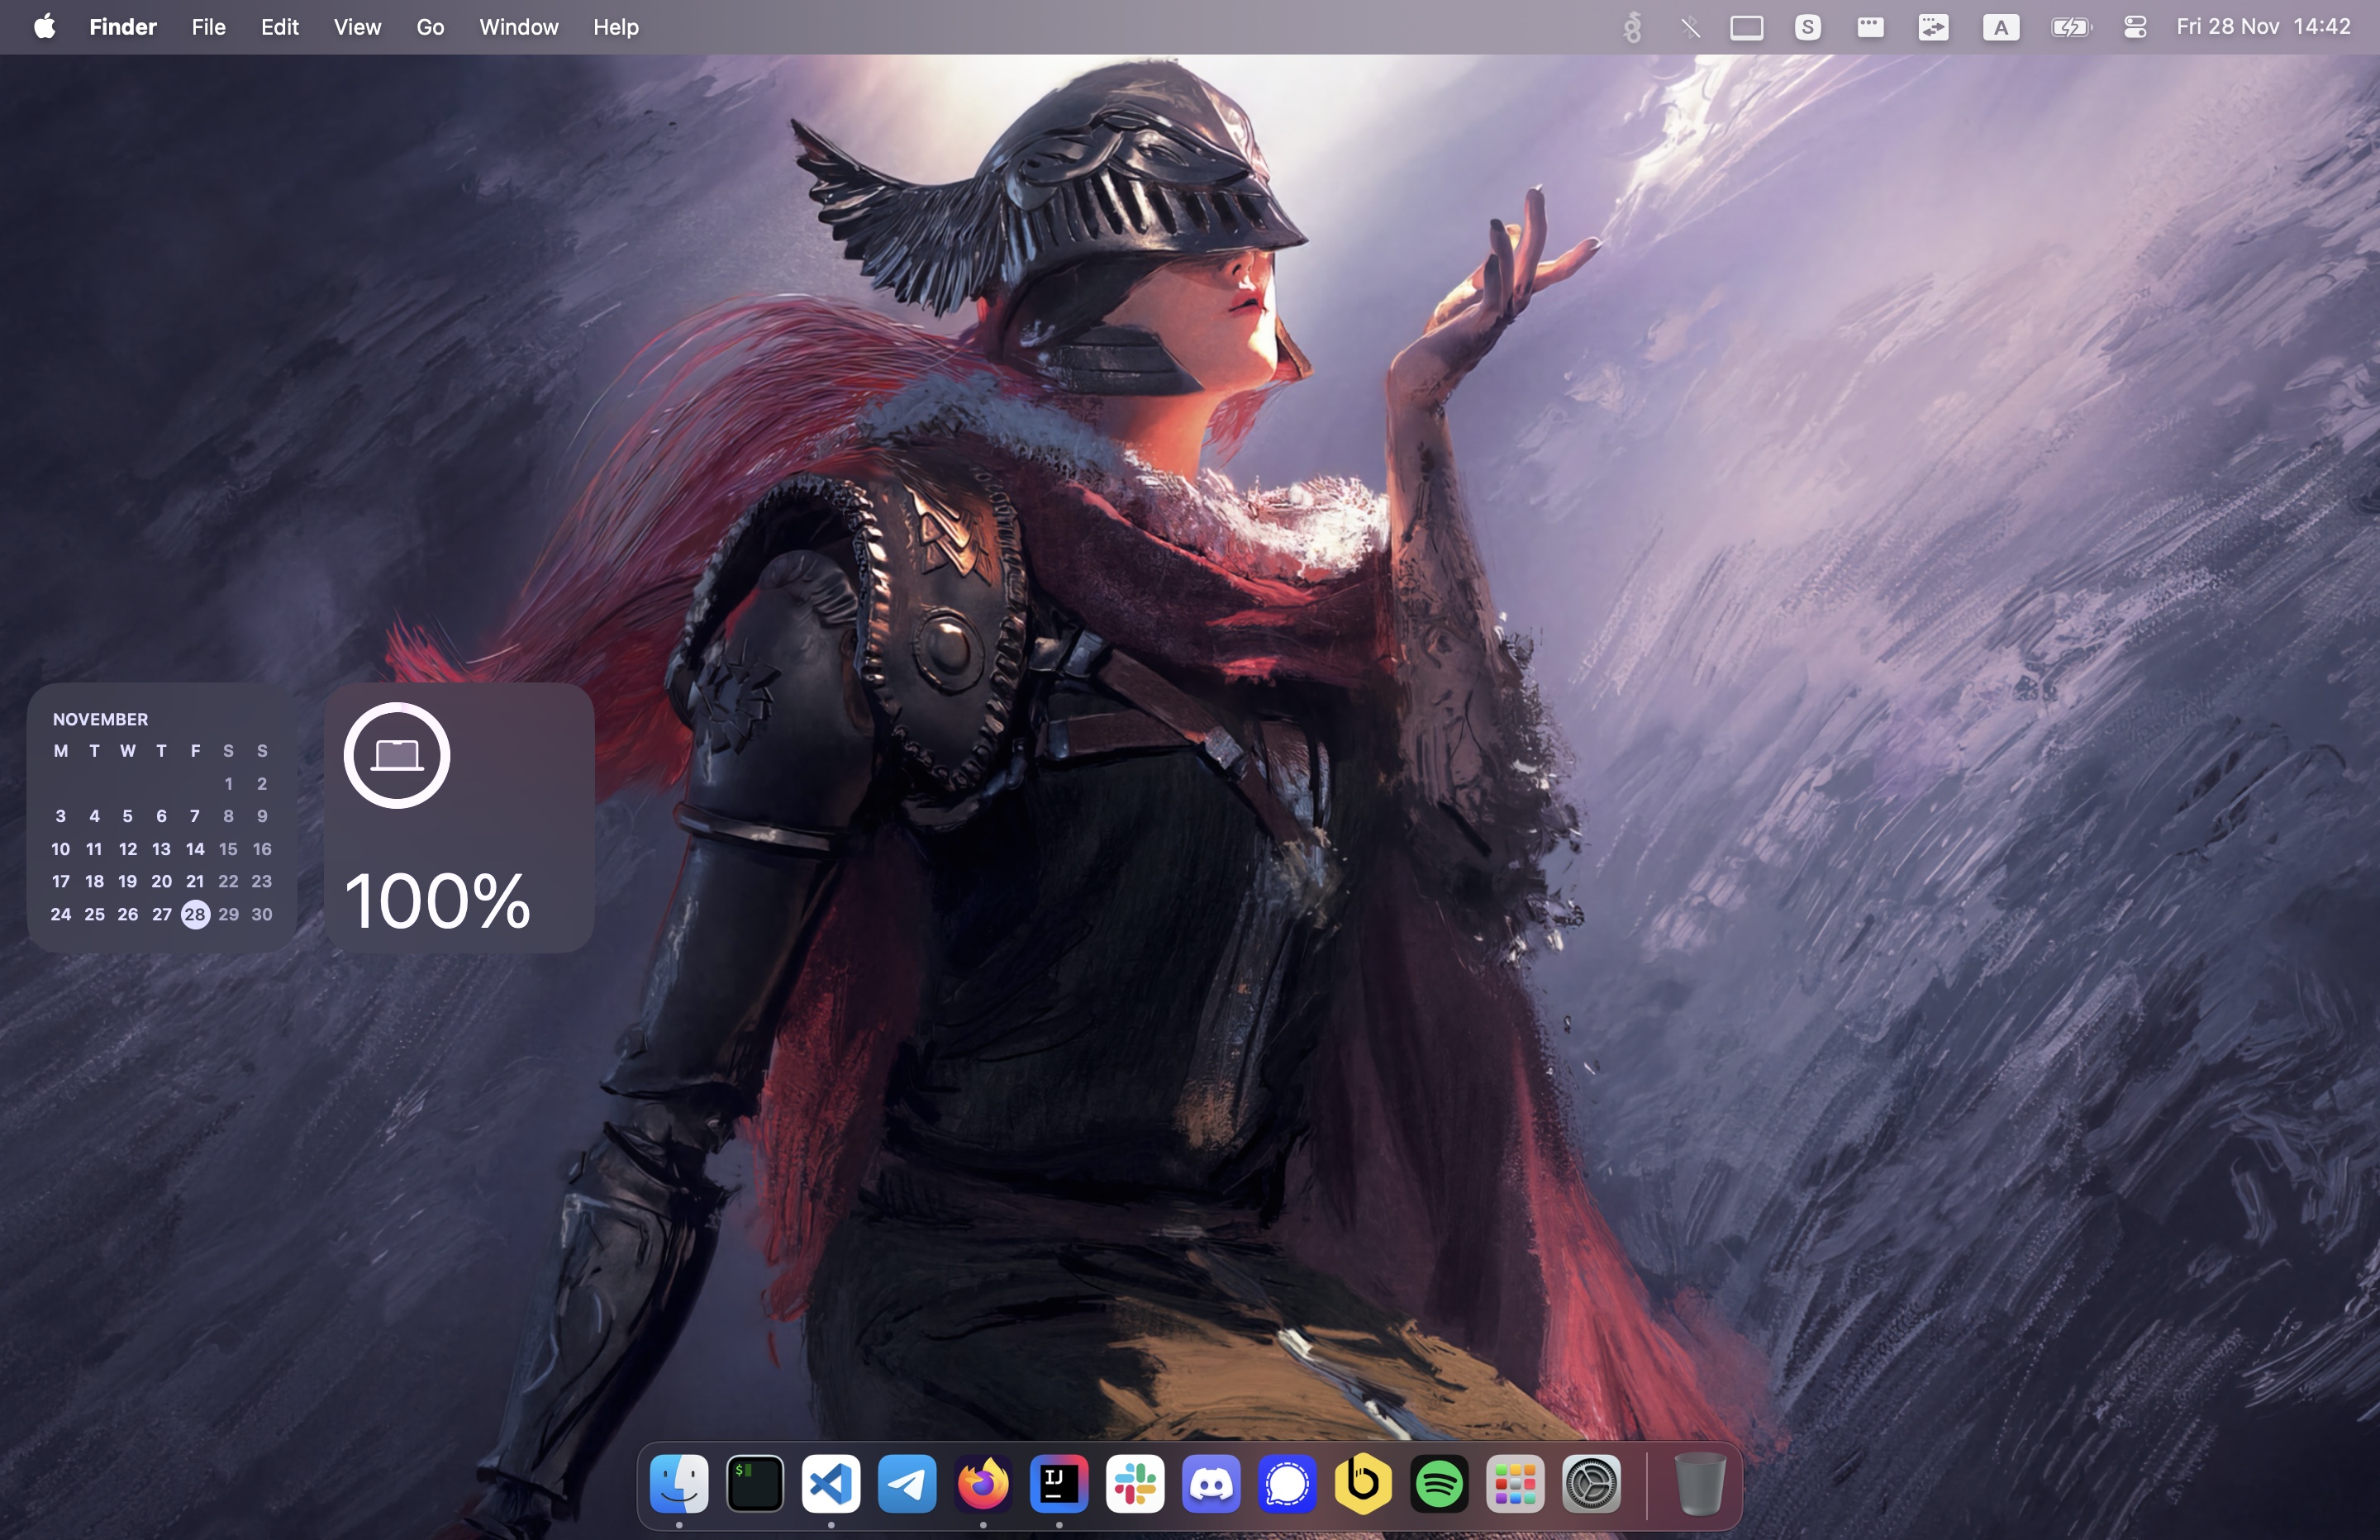The width and height of the screenshot is (2380, 1540).
Task: Open the input source A menu
Action: pos(2000,27)
